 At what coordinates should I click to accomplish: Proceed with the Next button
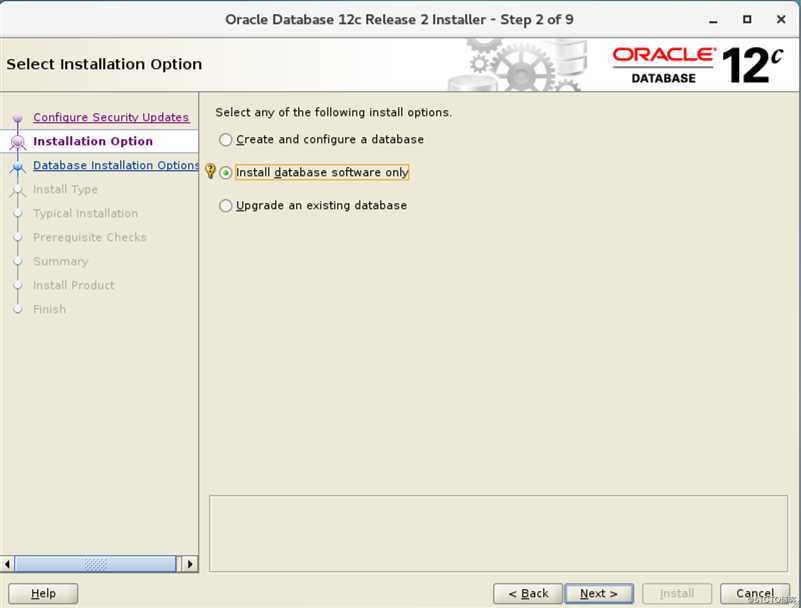click(x=599, y=593)
